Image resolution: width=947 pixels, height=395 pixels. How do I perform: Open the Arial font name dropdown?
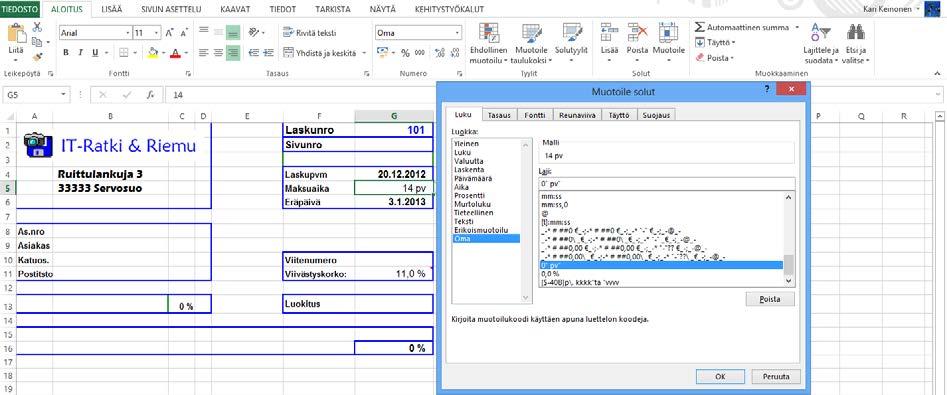pos(128,33)
